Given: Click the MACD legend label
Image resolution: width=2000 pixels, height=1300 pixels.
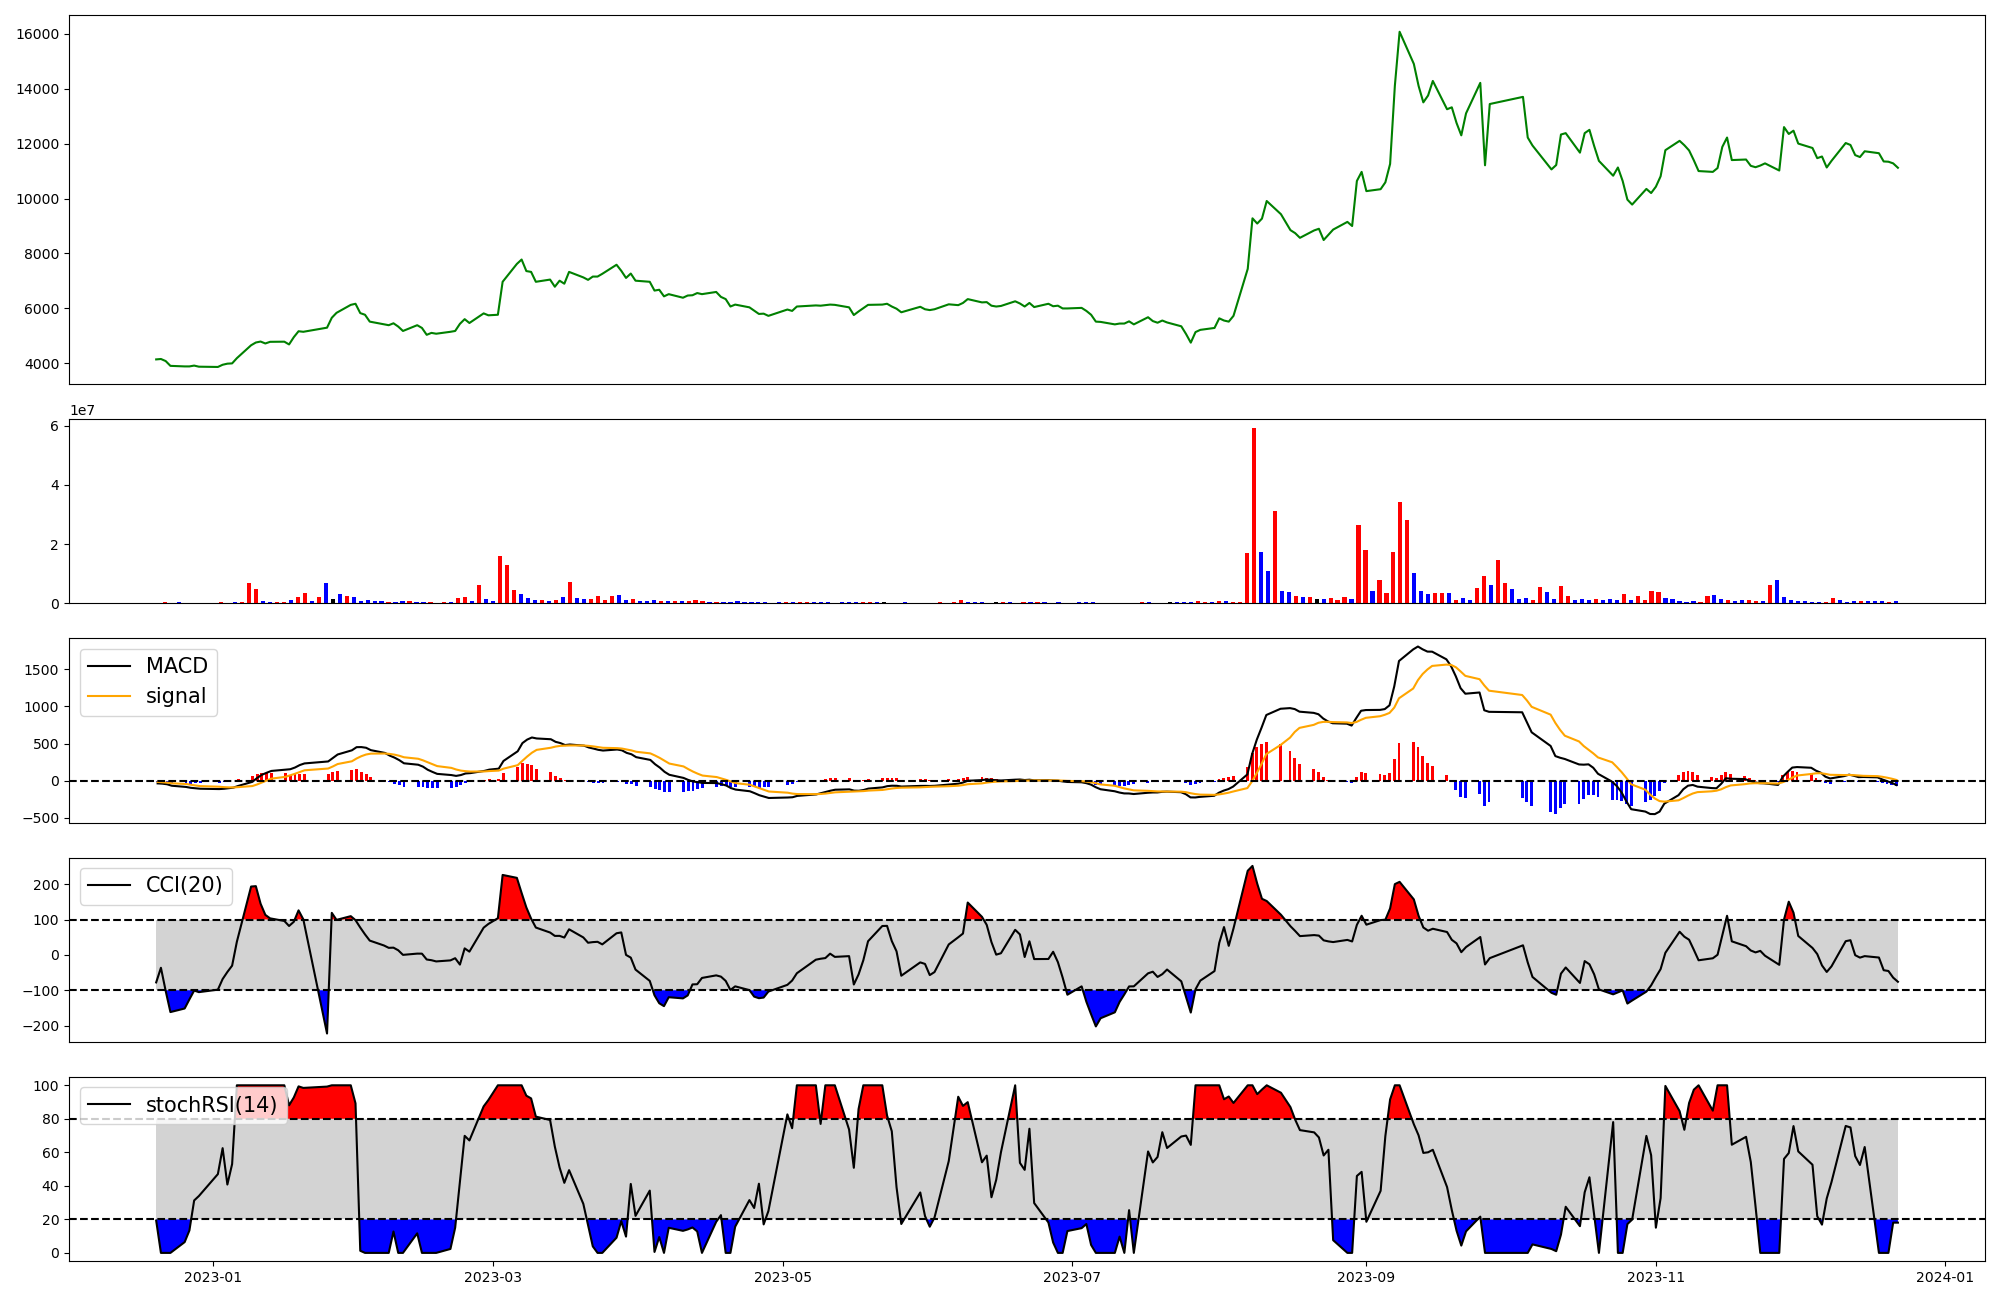Looking at the screenshot, I should pos(176,666).
